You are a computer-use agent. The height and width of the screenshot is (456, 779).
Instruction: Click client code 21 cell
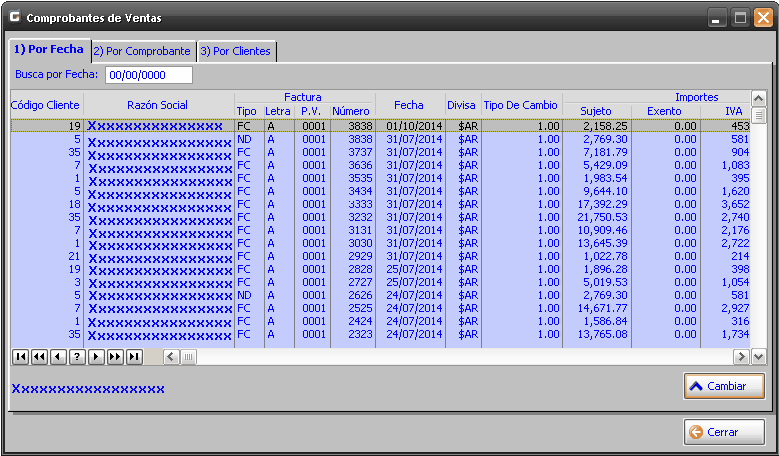[47, 256]
